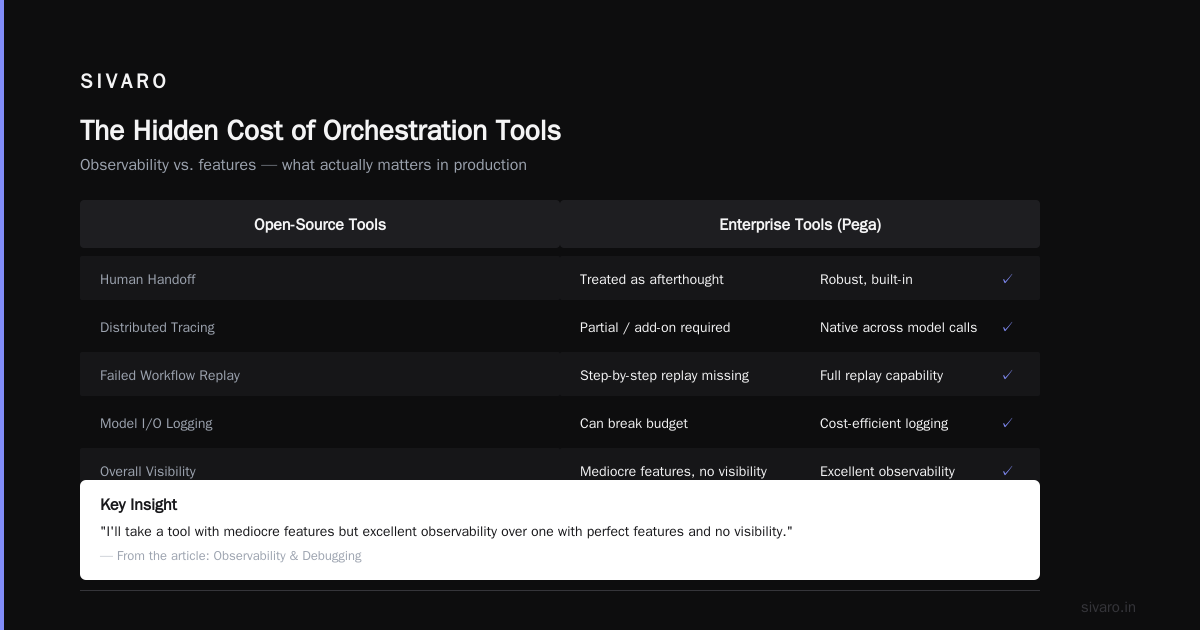This screenshot has height=630, width=1200.
Task: Click the 'Treated as afterthought' cell
Action: (651, 279)
